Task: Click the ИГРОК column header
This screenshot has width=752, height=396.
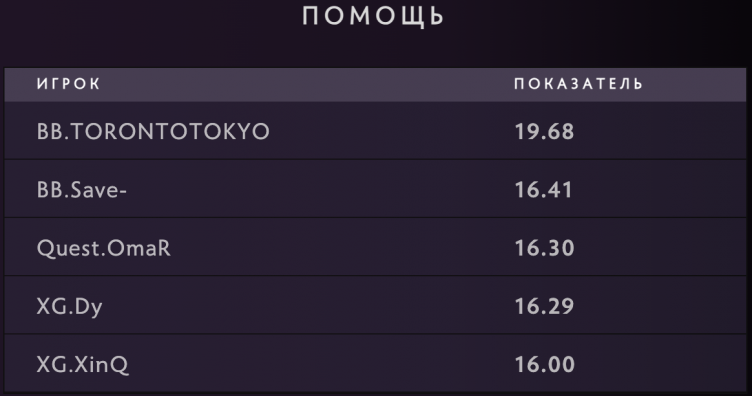Action: tap(69, 84)
